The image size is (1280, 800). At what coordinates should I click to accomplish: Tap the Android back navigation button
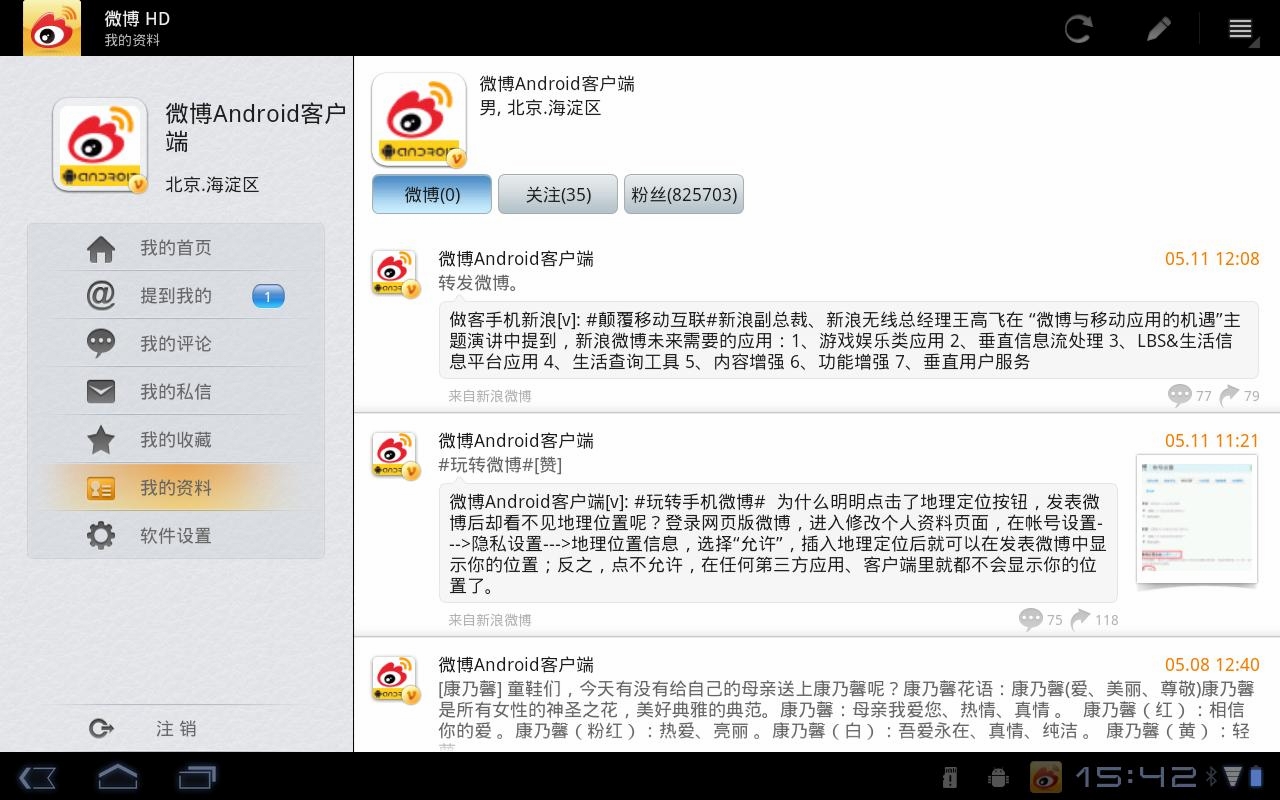(x=37, y=777)
